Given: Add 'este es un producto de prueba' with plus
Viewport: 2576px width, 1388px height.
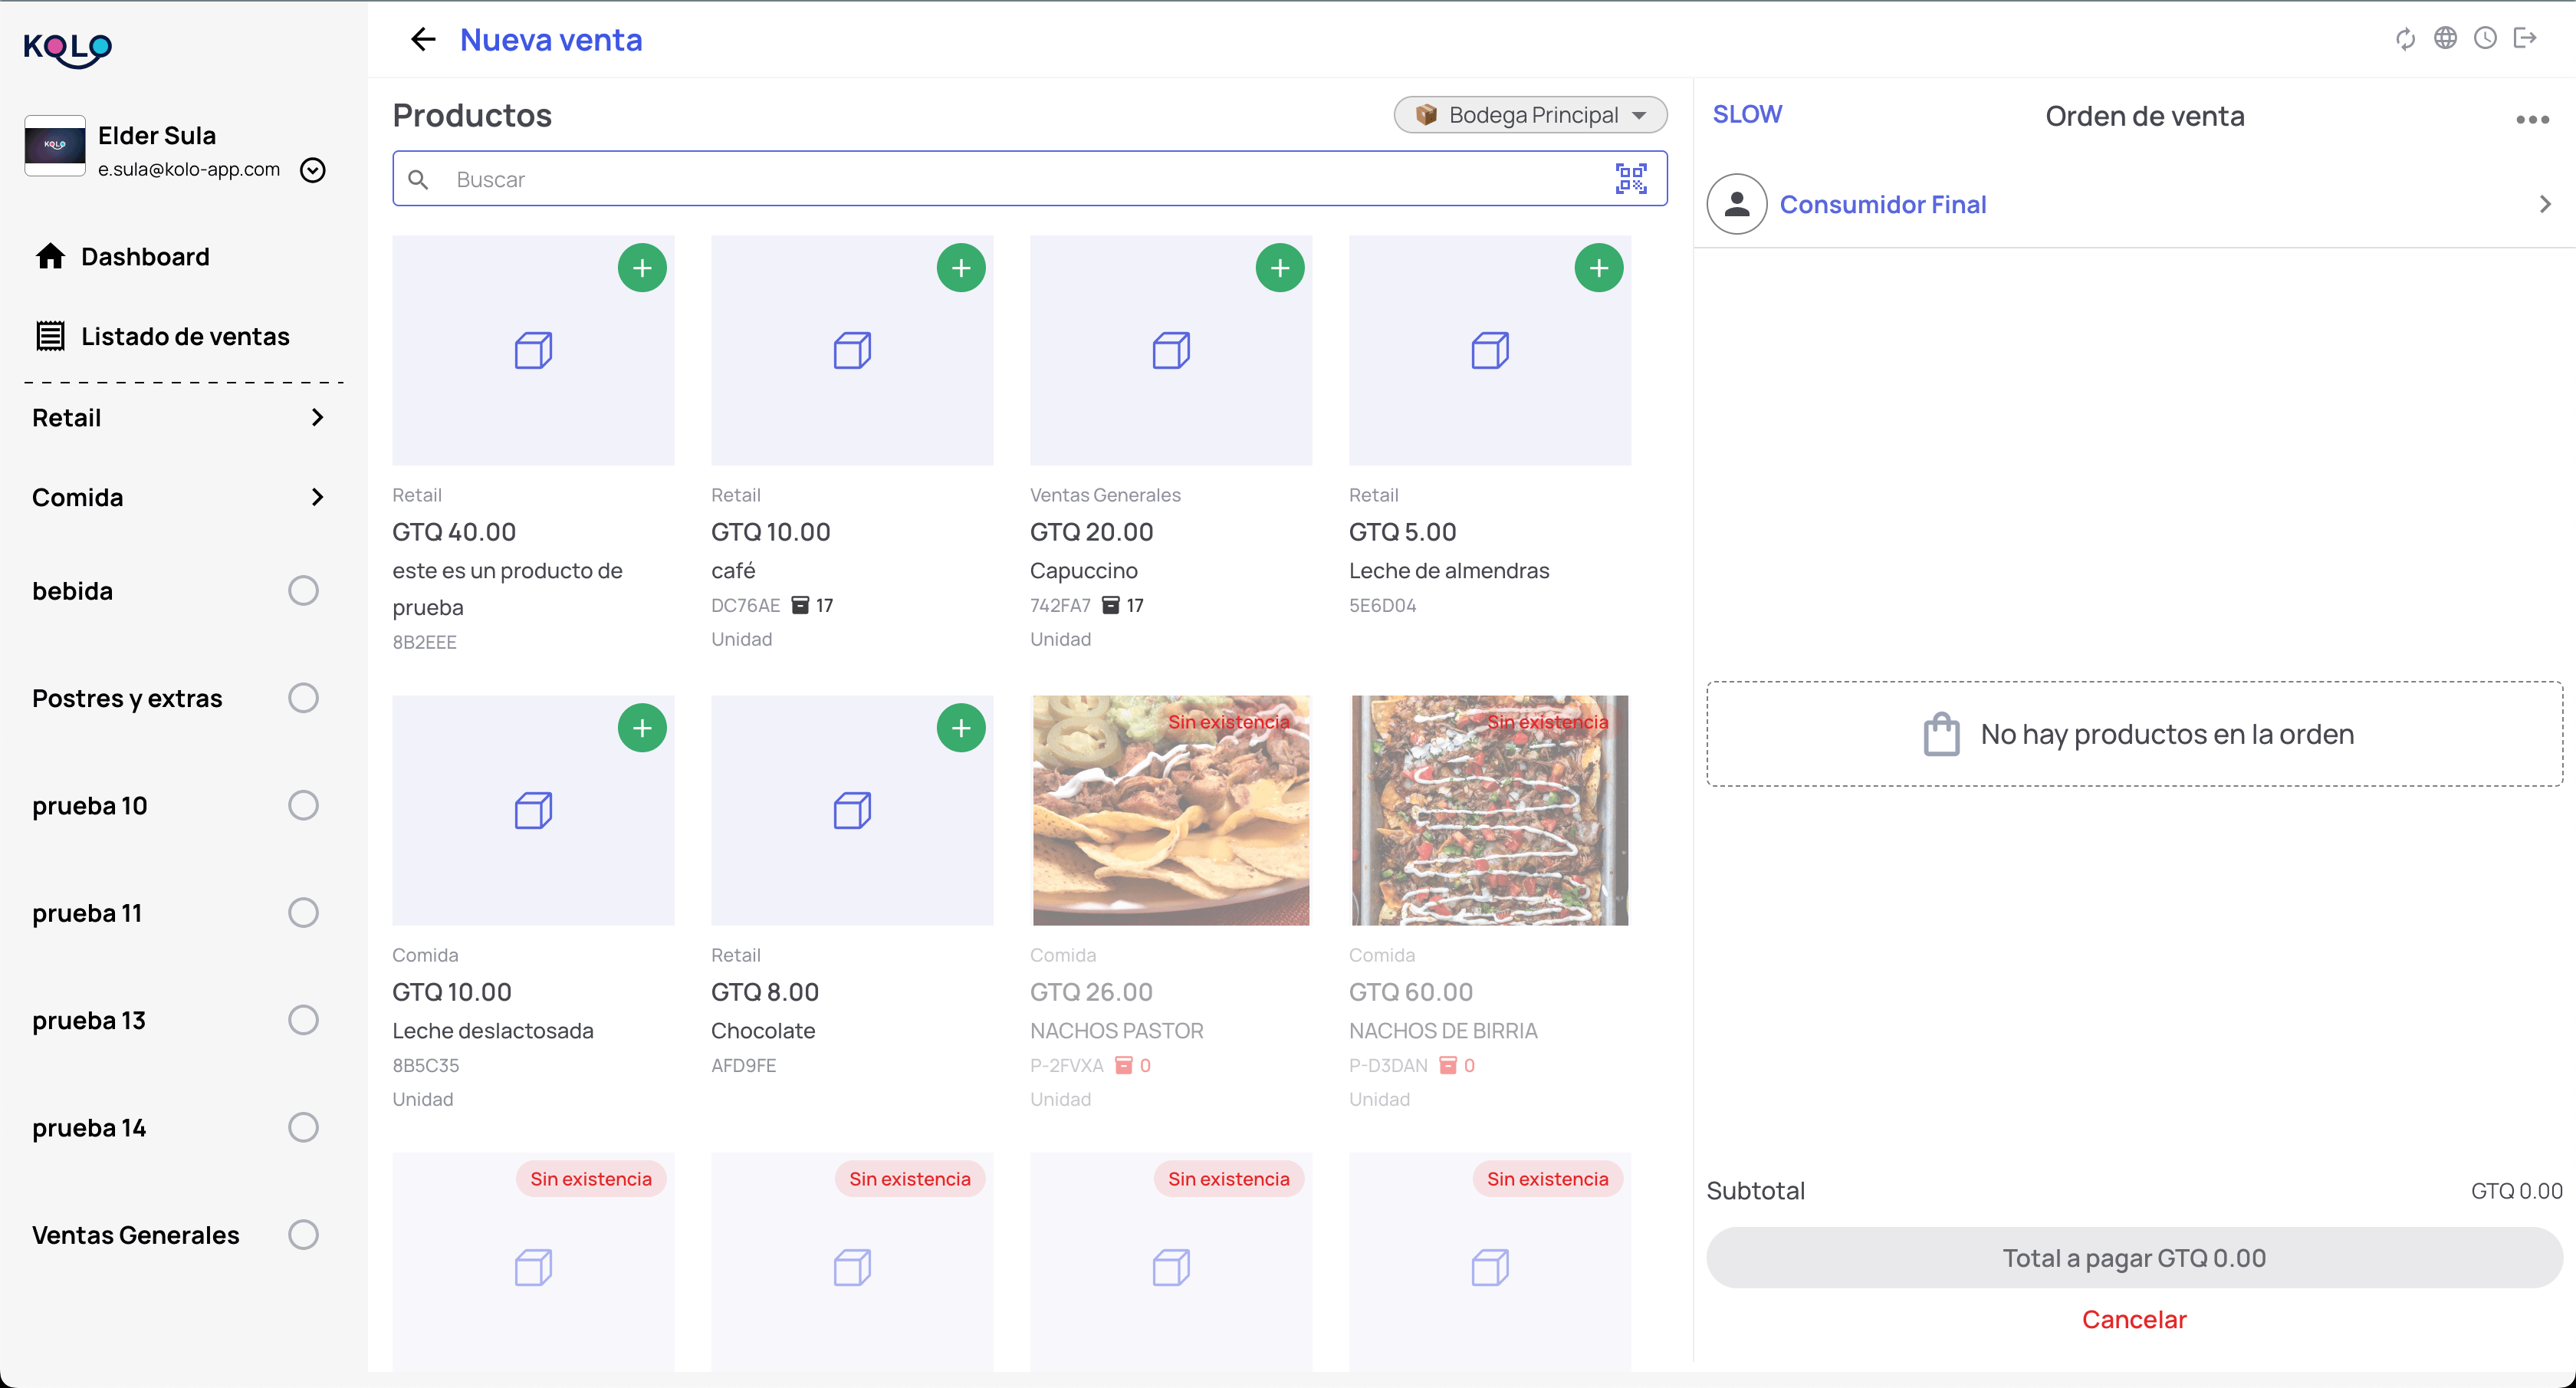Looking at the screenshot, I should pos(642,268).
